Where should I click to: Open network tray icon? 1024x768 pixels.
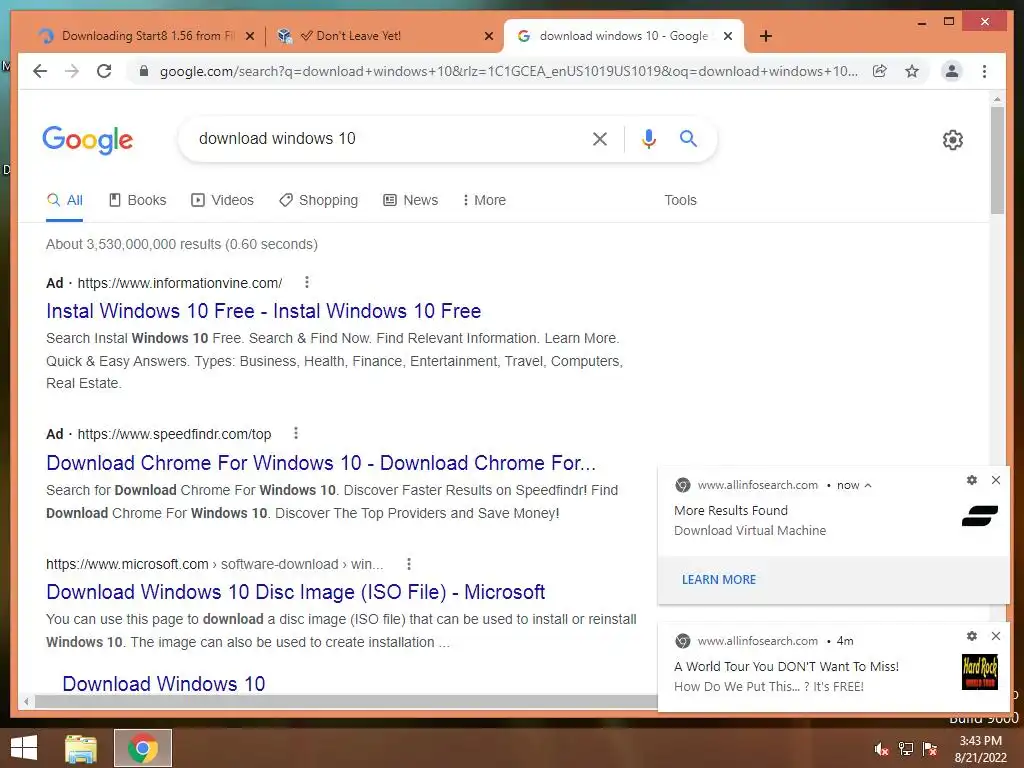click(x=906, y=749)
